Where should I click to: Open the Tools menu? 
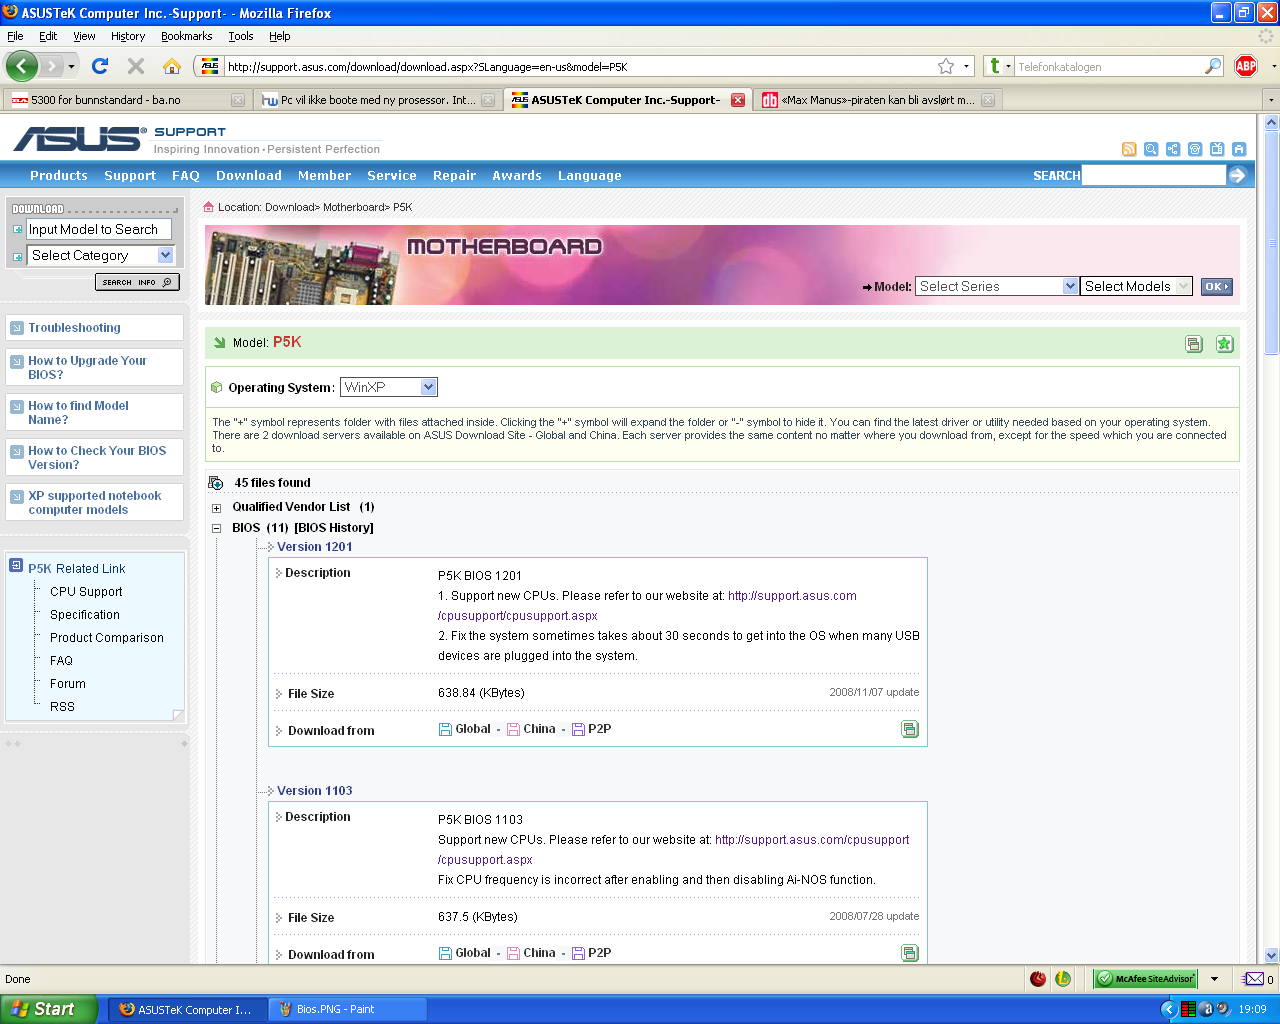[241, 36]
